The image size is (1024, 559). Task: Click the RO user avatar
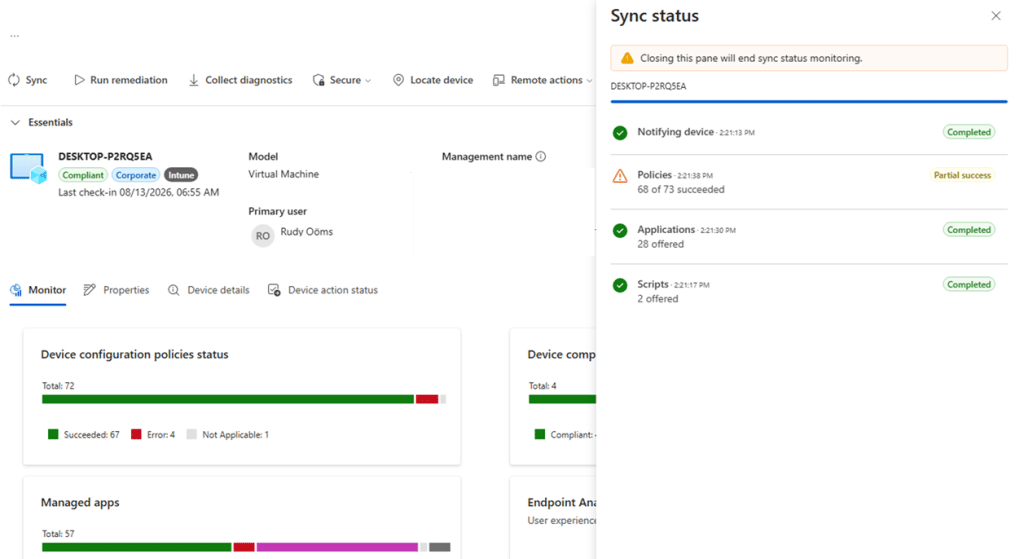click(263, 236)
